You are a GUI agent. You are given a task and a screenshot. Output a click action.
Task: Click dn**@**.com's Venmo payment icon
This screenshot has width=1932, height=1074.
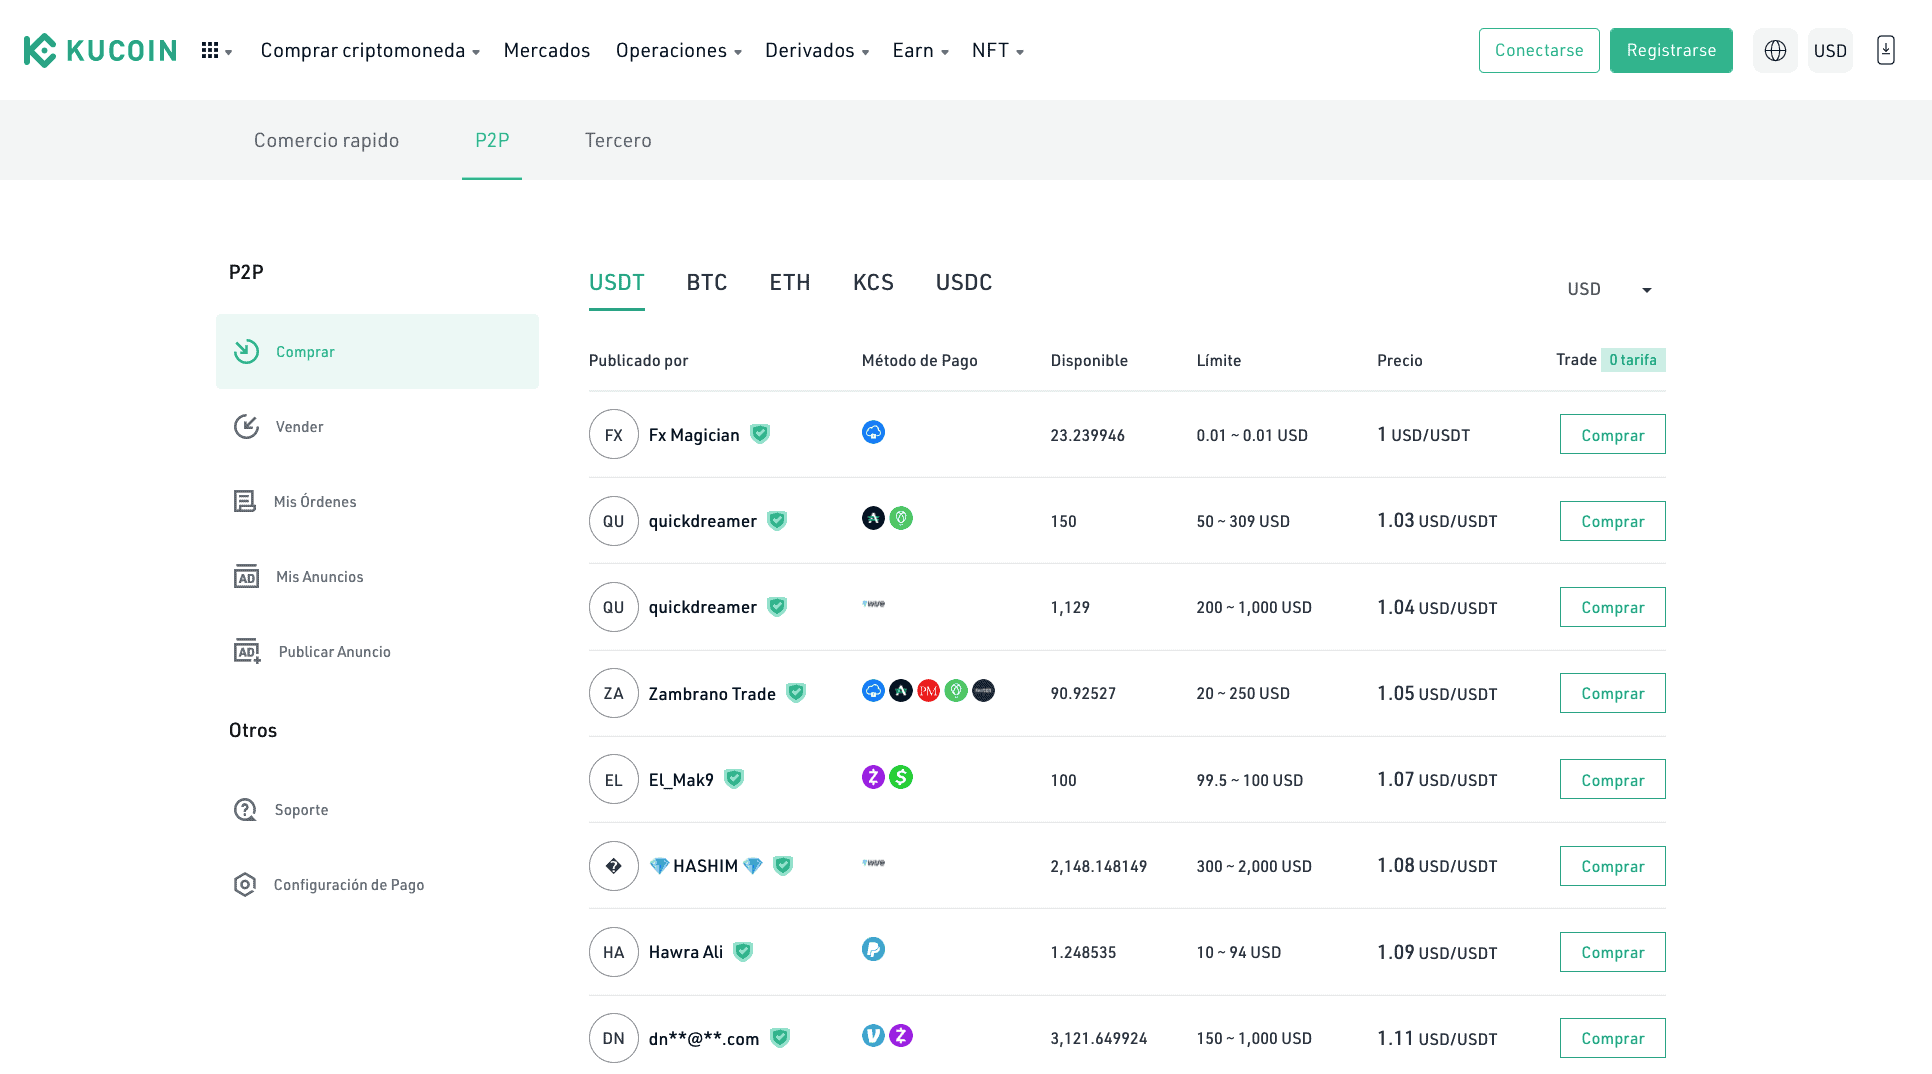(873, 1036)
